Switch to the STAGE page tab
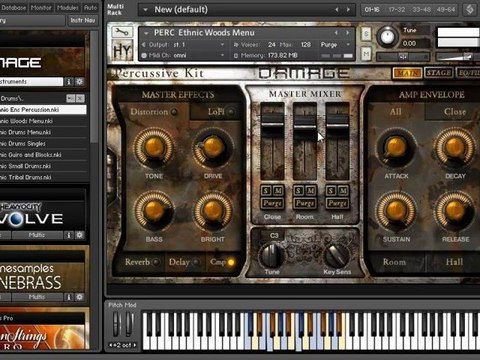The height and width of the screenshot is (360, 480). coord(439,73)
